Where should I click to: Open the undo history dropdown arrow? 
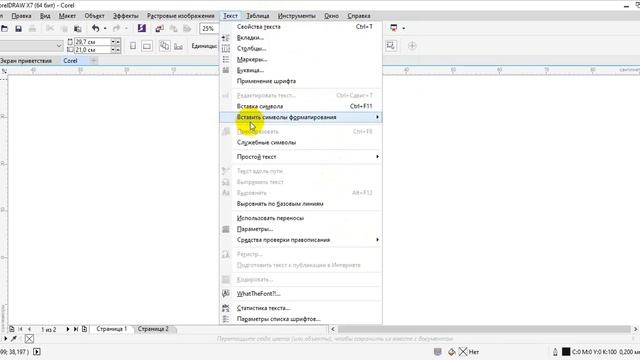[x=105, y=28]
